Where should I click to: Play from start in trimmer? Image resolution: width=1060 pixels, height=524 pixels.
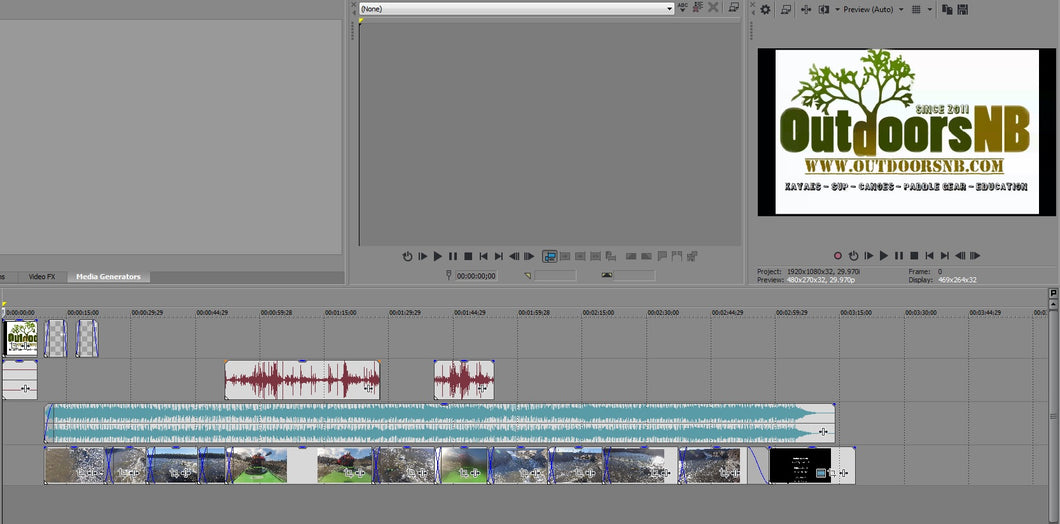pos(423,256)
